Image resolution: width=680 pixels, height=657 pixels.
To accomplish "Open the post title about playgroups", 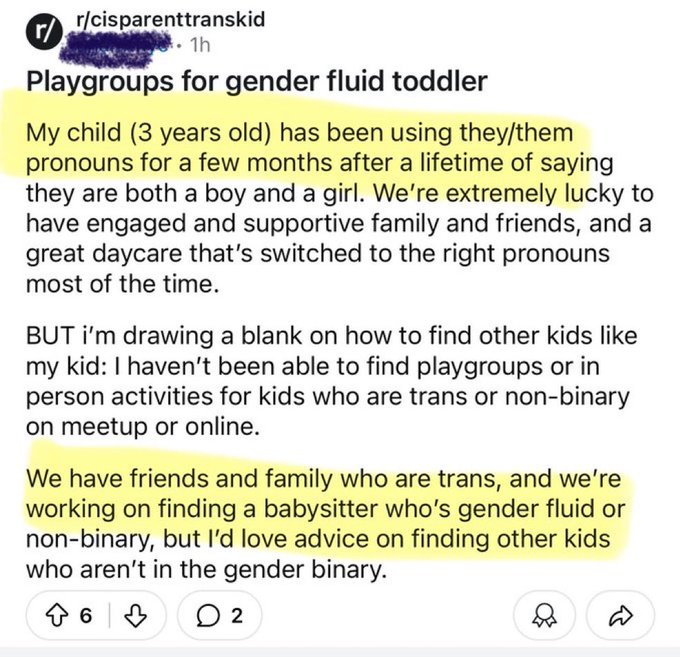I will point(256,82).
